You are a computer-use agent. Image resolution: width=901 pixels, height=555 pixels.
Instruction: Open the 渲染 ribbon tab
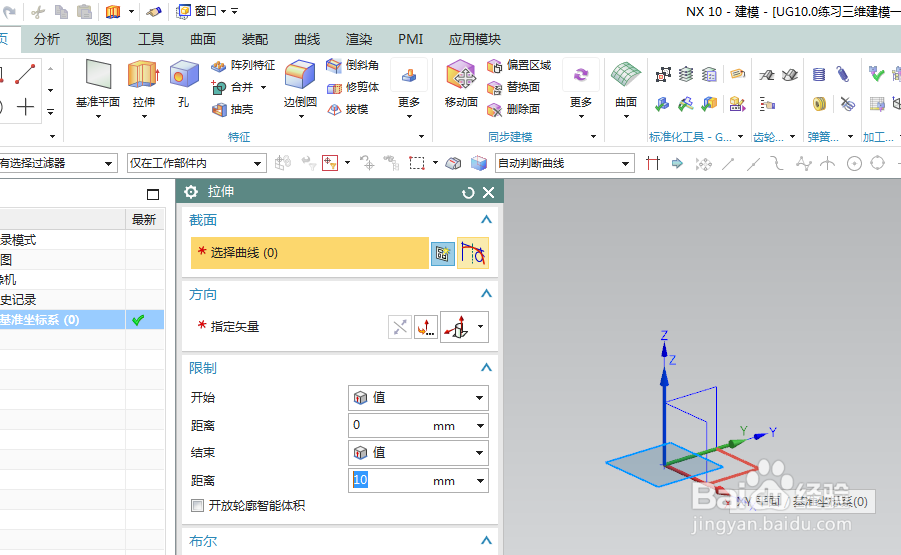click(359, 39)
